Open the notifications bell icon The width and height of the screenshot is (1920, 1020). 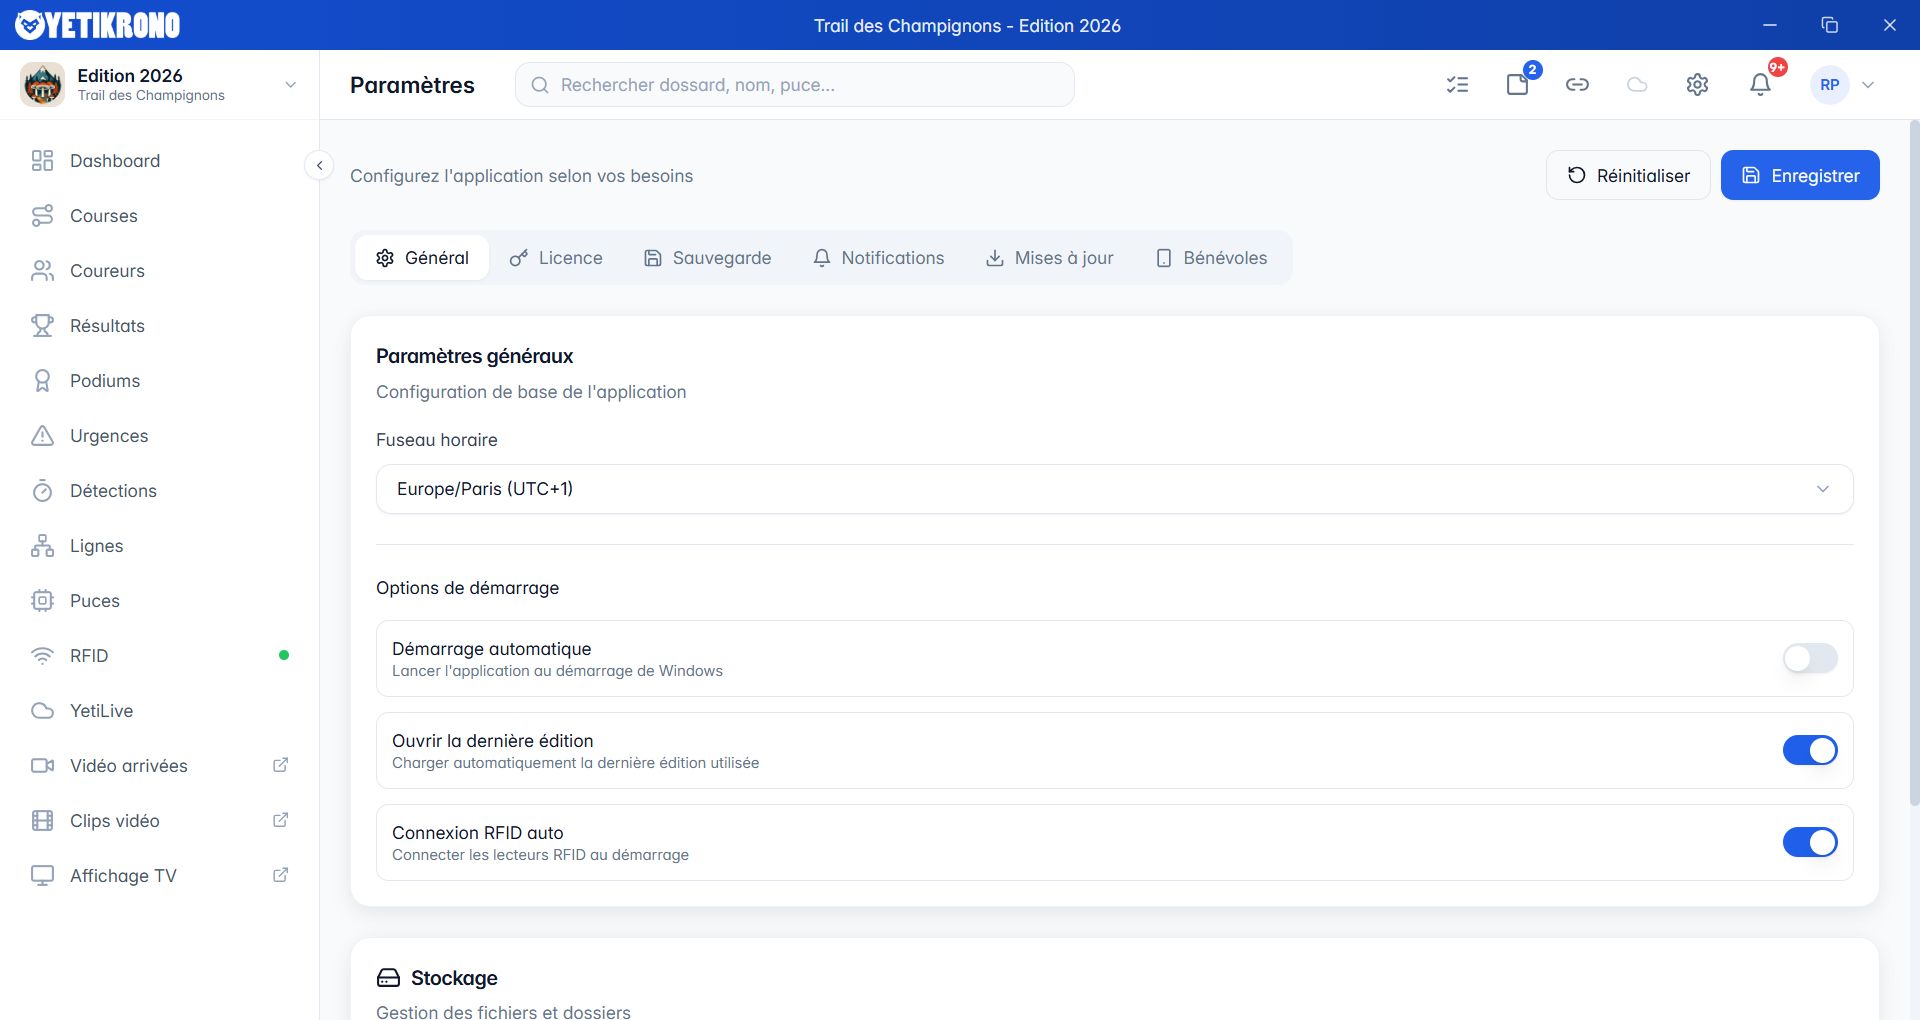(x=1760, y=85)
